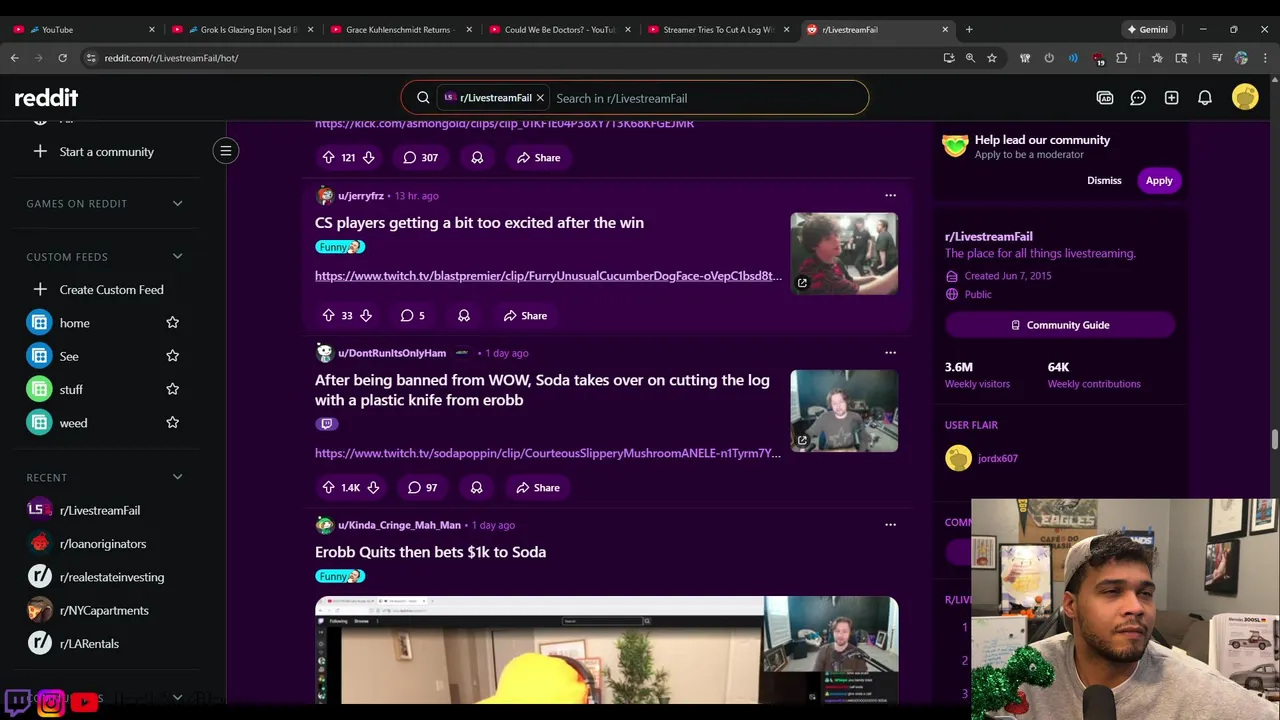Favorite the home custom feed

point(172,322)
